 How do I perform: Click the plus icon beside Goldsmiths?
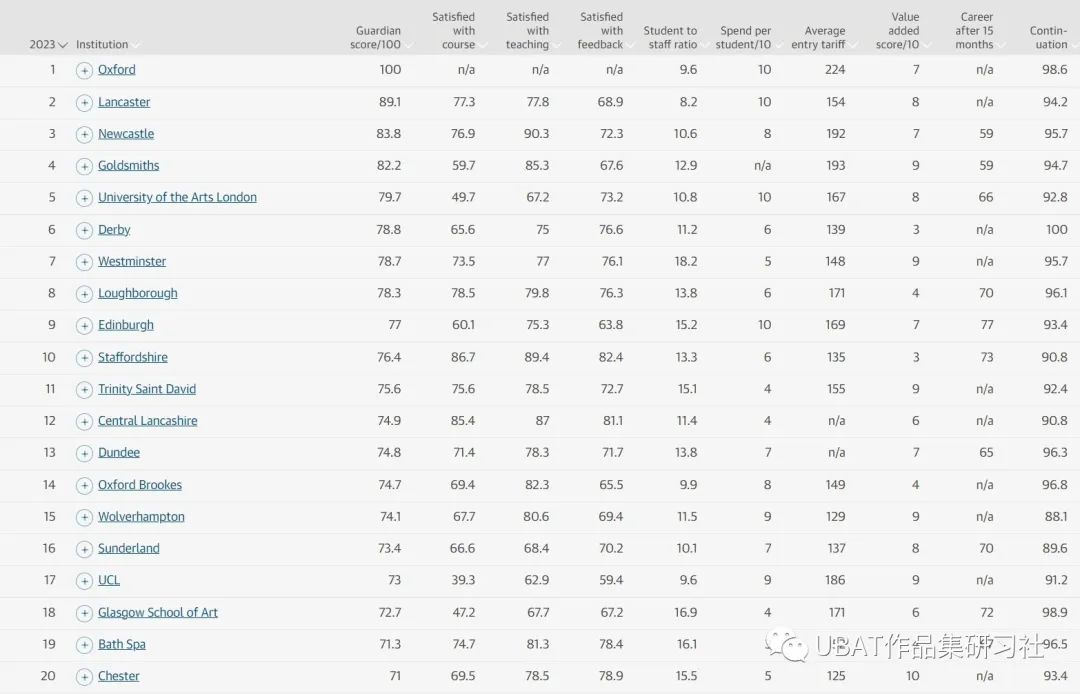(84, 166)
